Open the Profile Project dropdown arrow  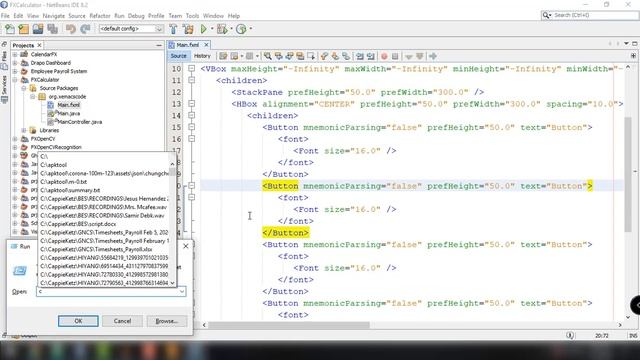[250, 29]
